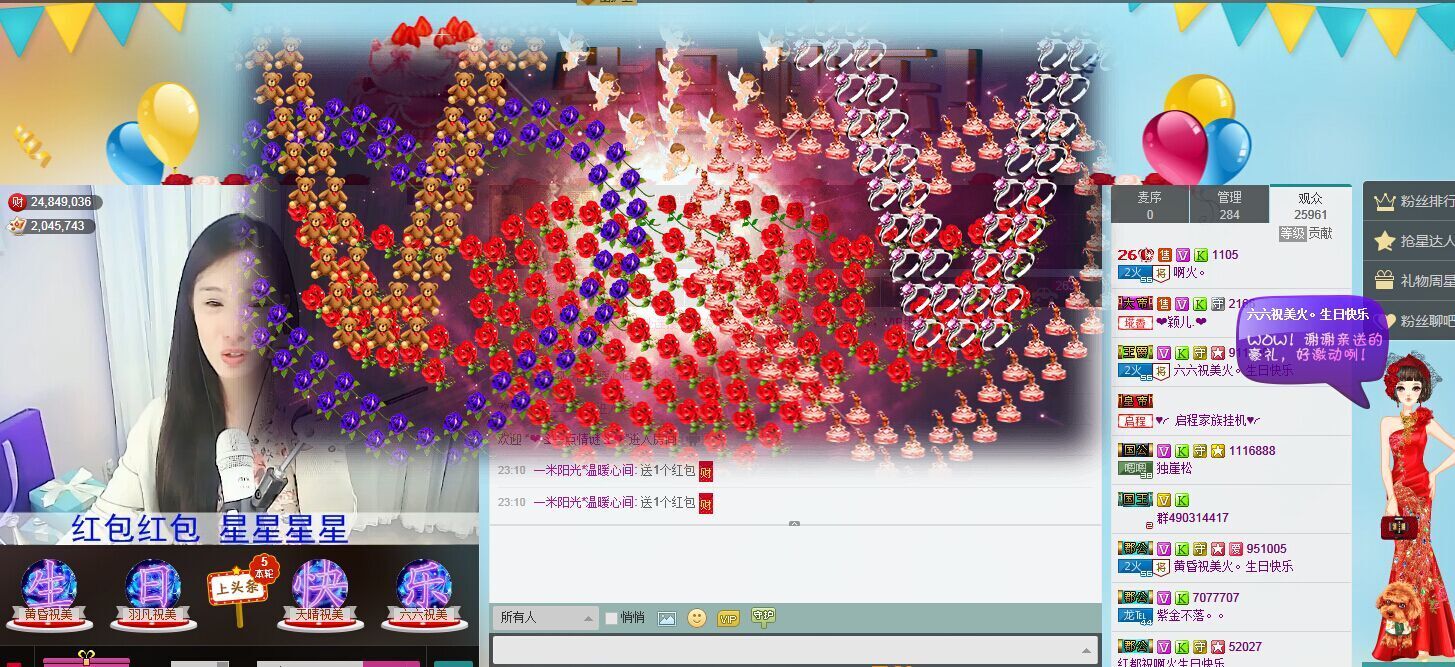
Task: Click the star icon for 拾星达人
Action: pyautogui.click(x=1385, y=241)
